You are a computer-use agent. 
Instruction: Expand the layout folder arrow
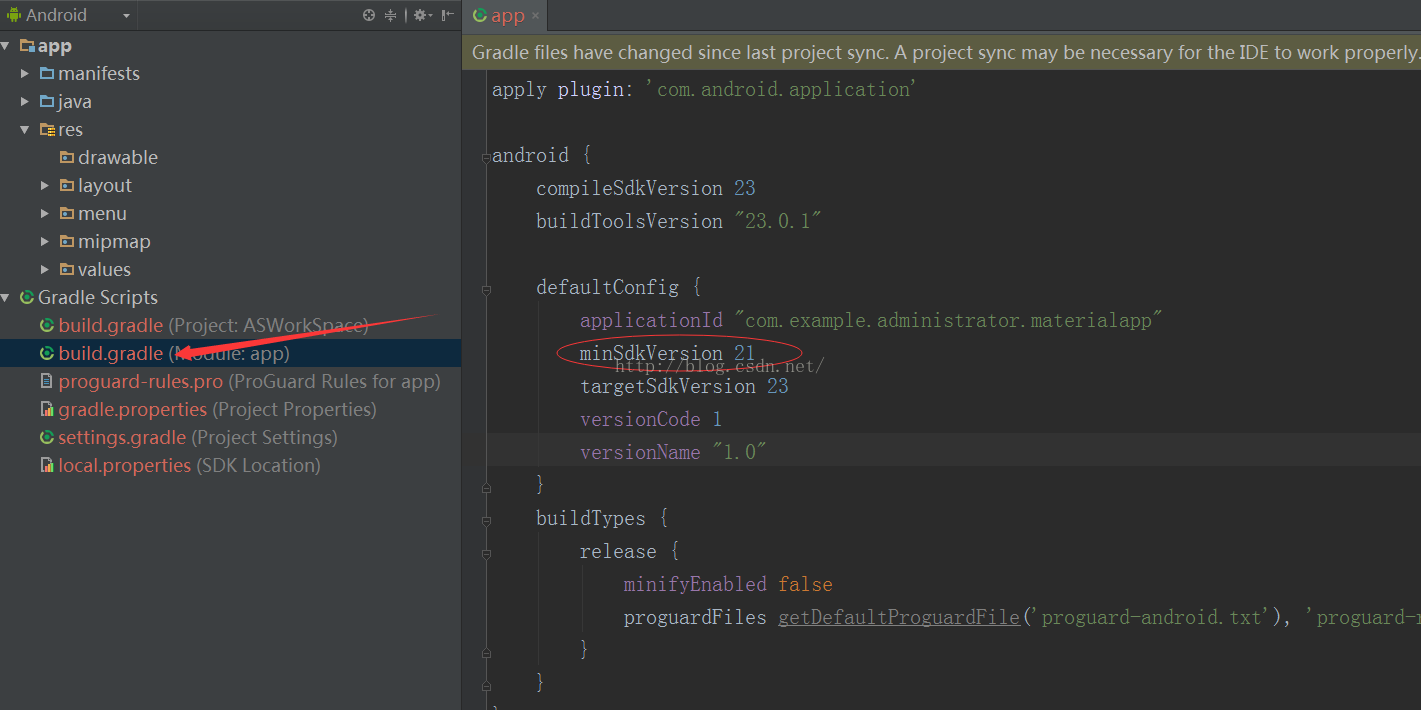click(x=45, y=186)
